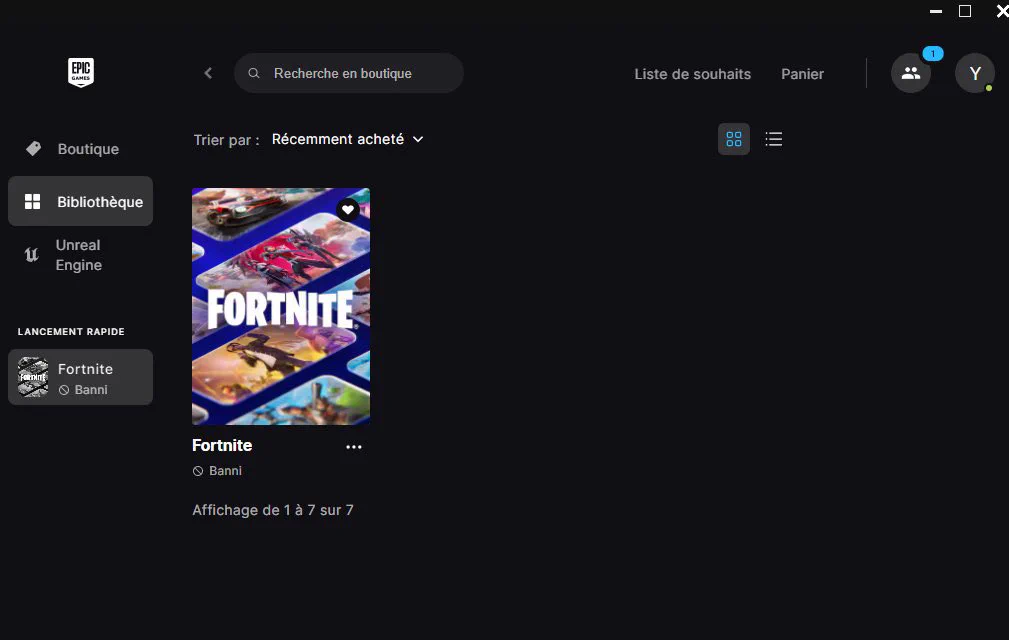This screenshot has height=640, width=1009.
Task: Switch to list view layout
Action: 773,139
